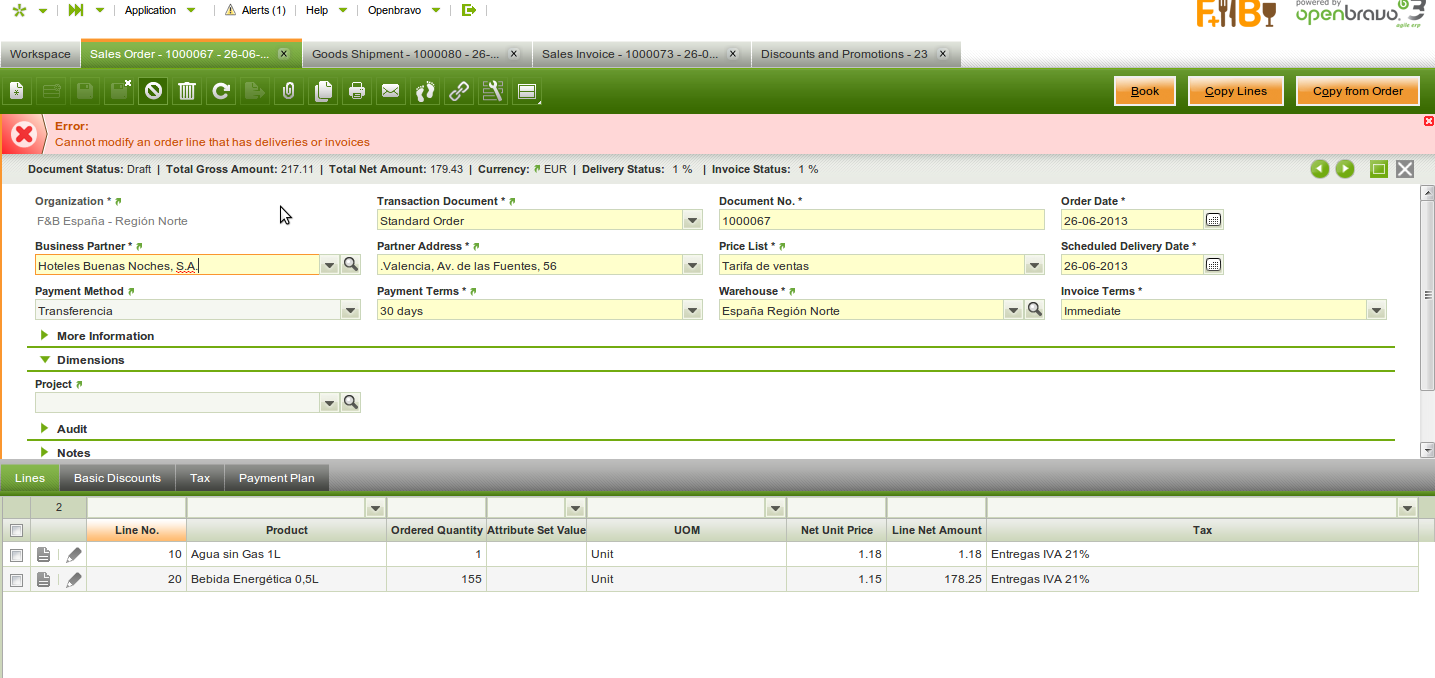Create a new record with toolbar icon

click(x=17, y=92)
